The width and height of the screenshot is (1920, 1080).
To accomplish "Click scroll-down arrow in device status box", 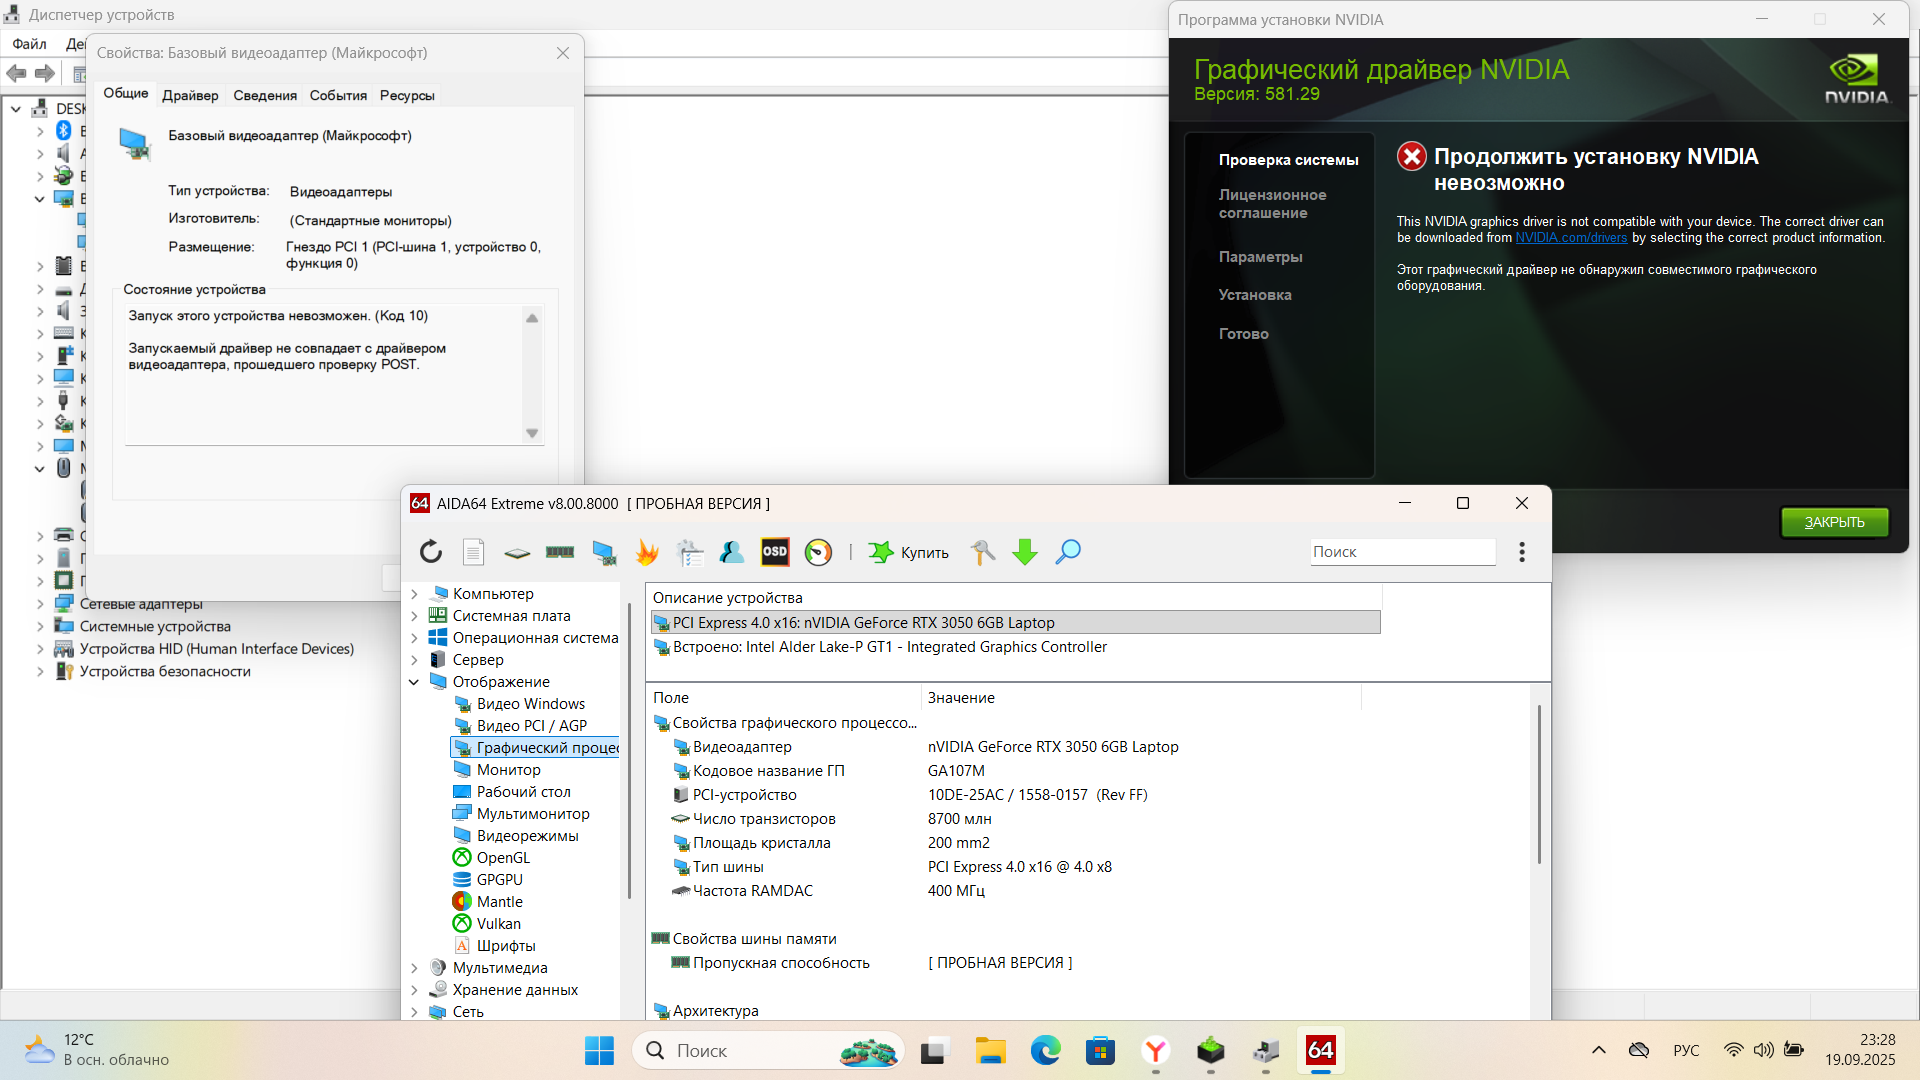I will point(532,433).
